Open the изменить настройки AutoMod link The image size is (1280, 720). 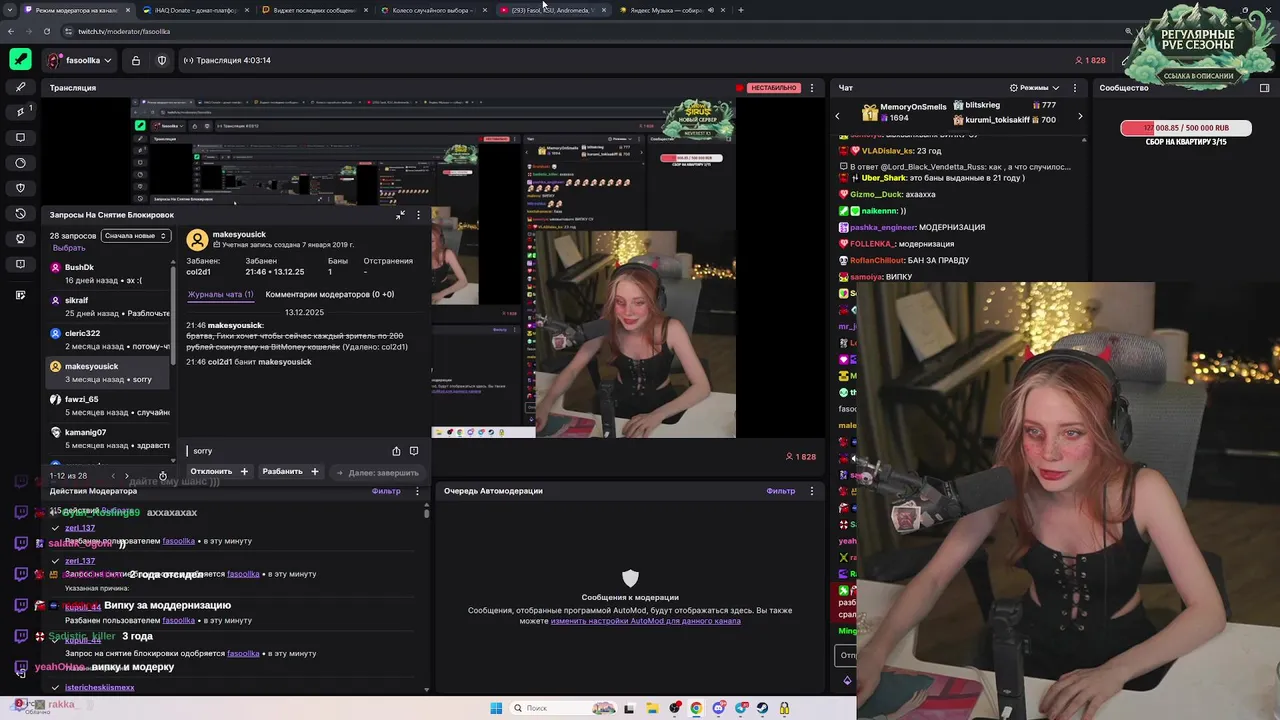pos(645,621)
